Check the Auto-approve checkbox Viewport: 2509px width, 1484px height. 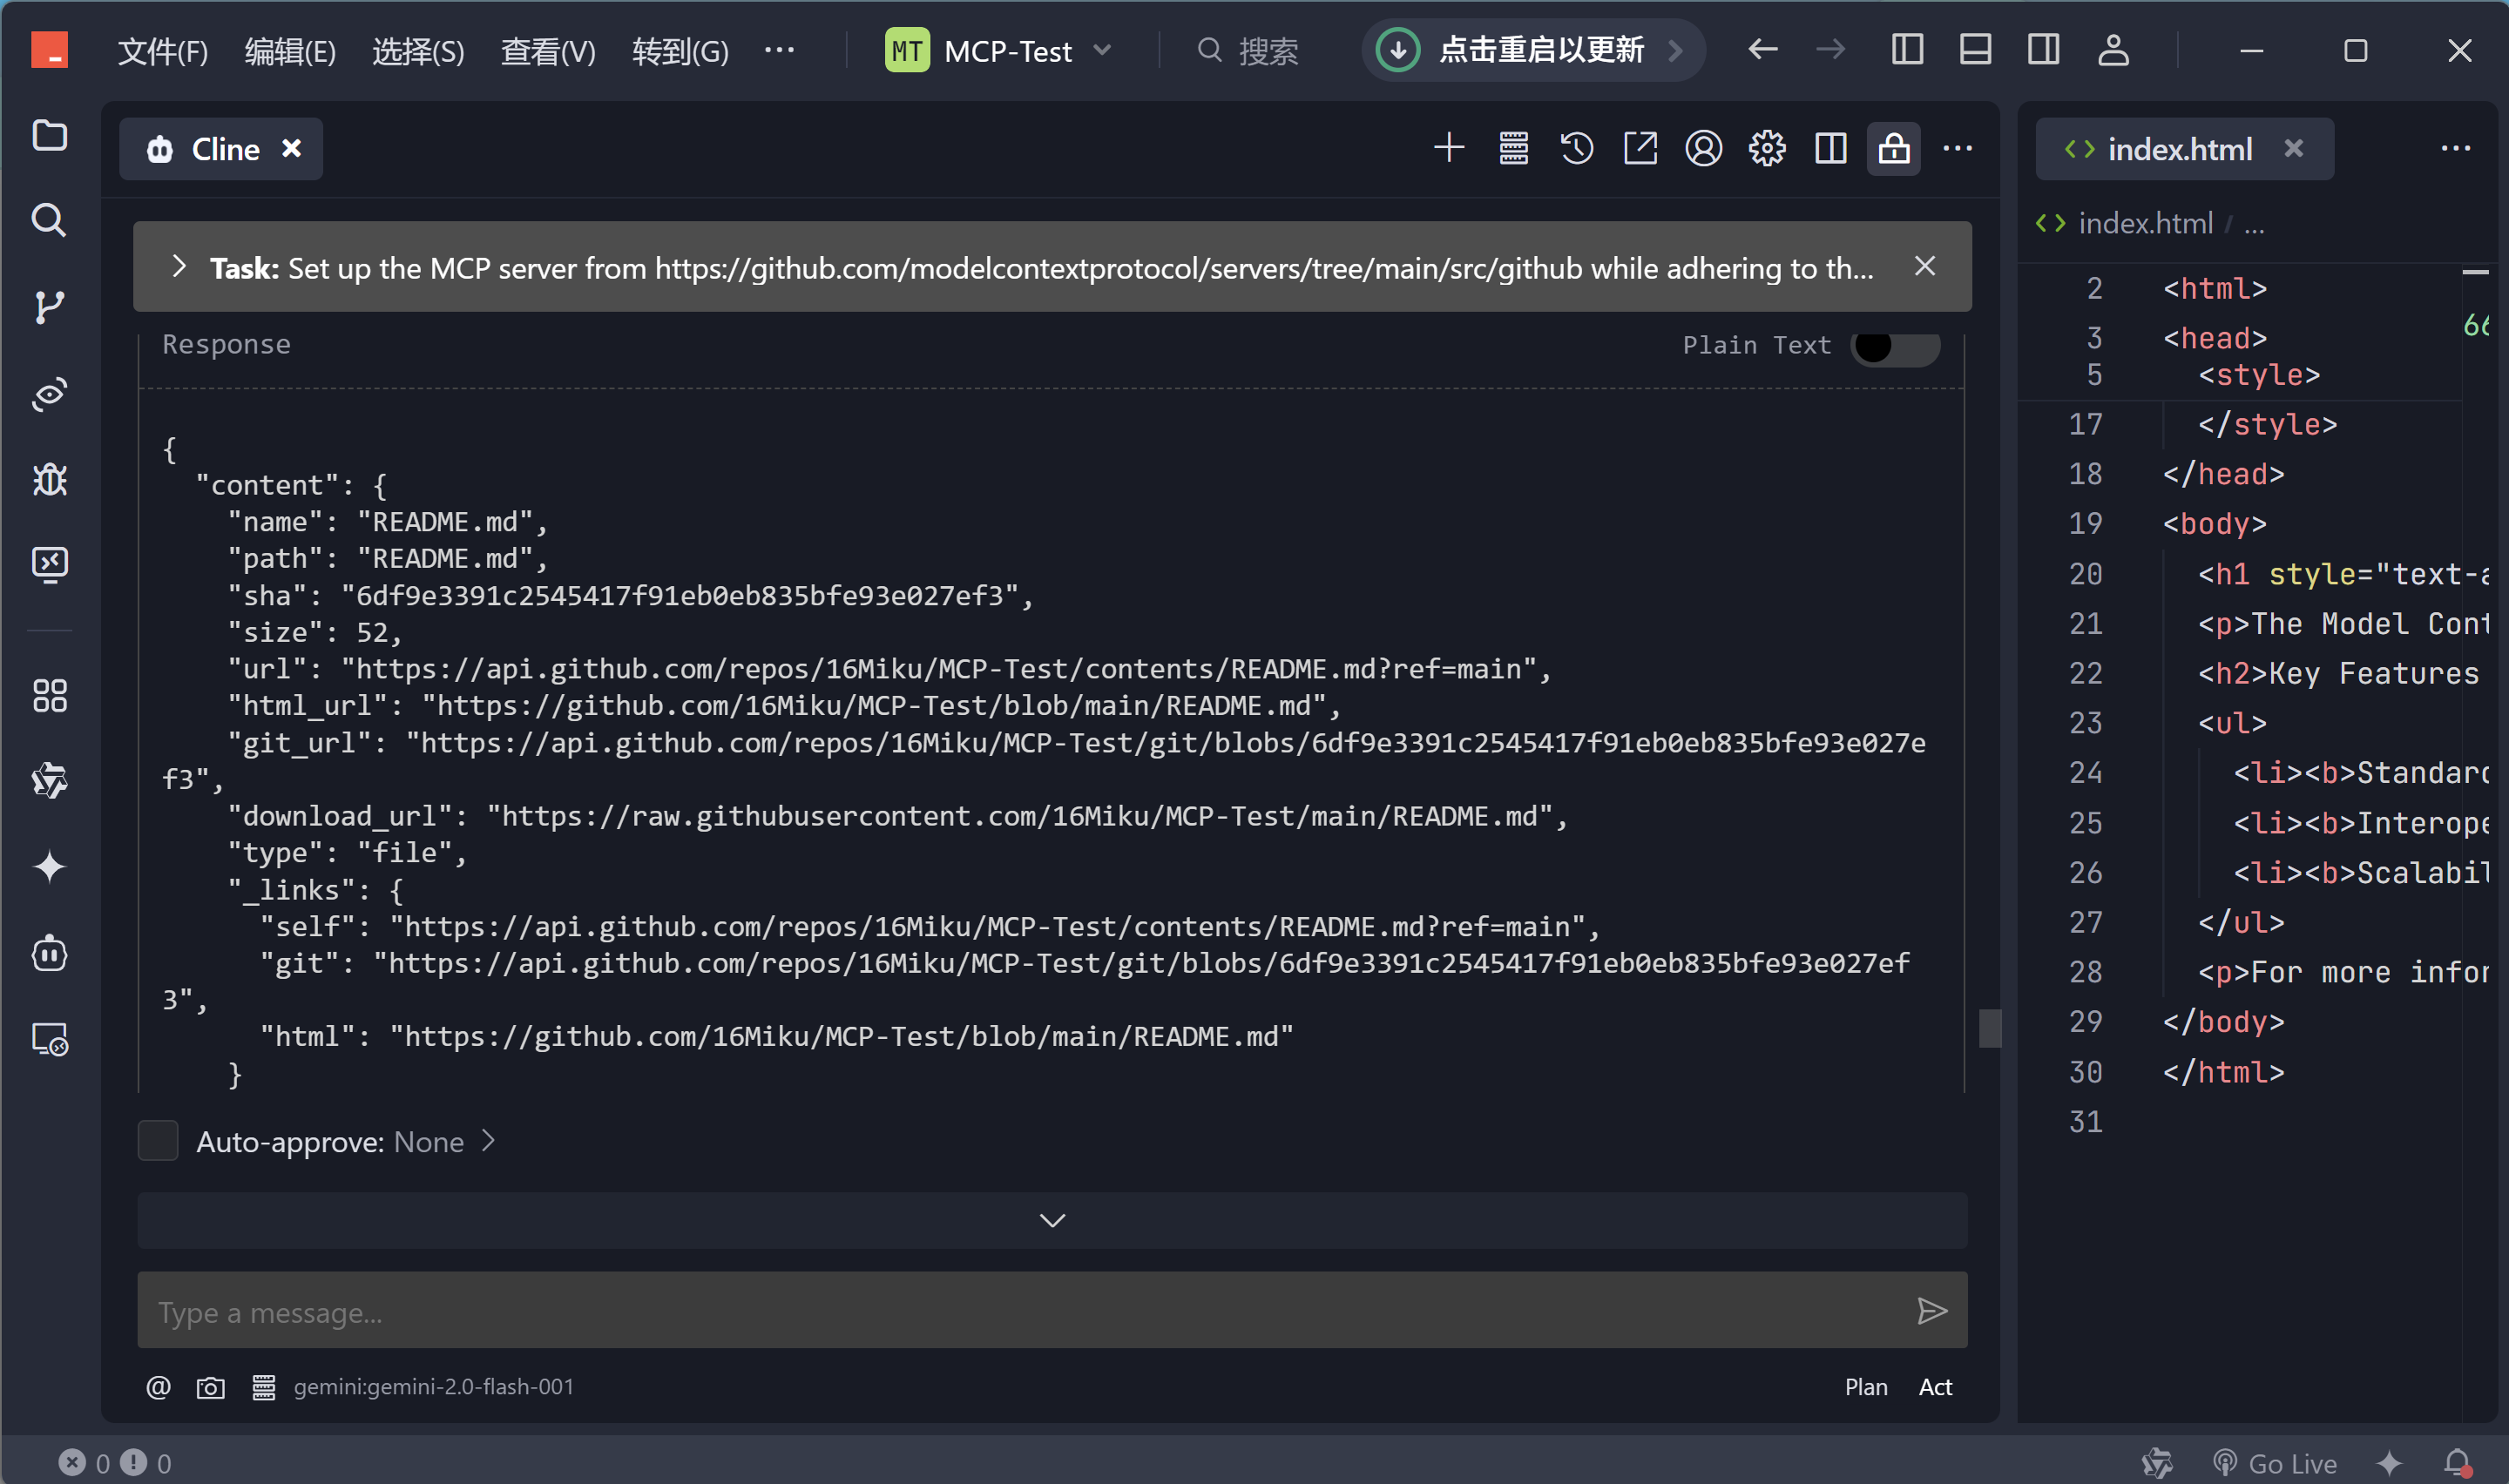click(x=158, y=1141)
